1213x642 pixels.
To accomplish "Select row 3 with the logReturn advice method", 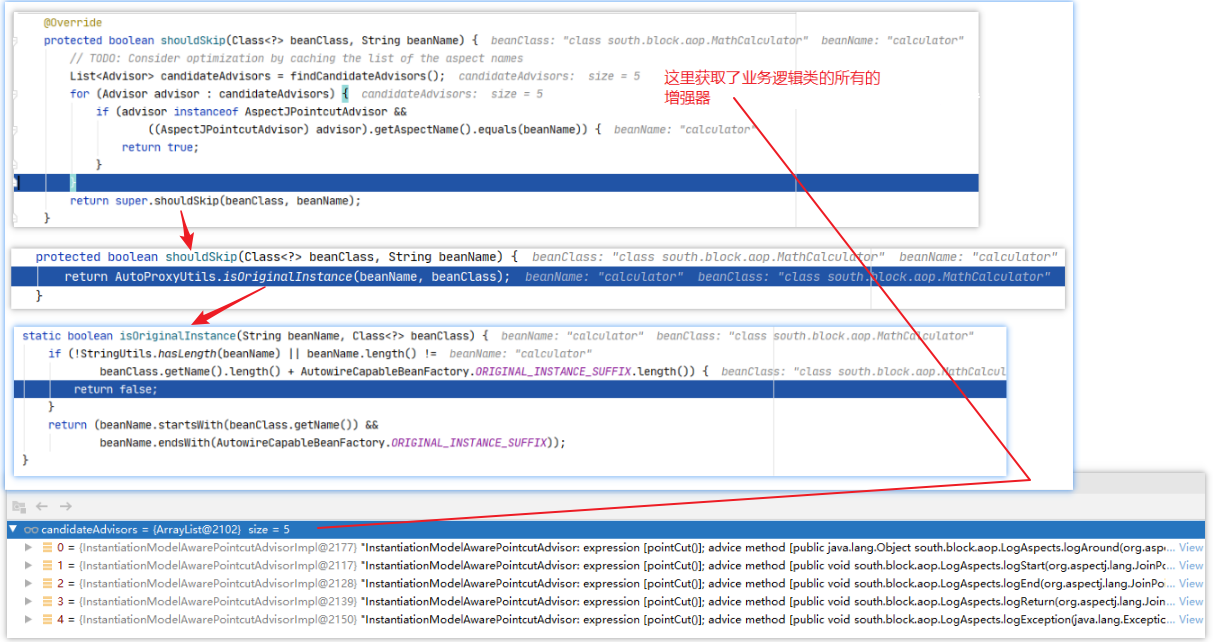I will 606,601.
